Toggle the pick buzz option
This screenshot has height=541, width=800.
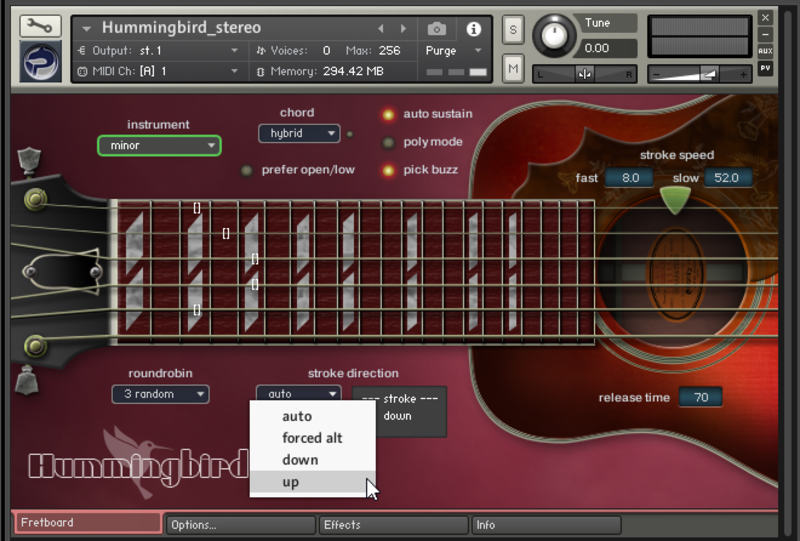pyautogui.click(x=388, y=170)
